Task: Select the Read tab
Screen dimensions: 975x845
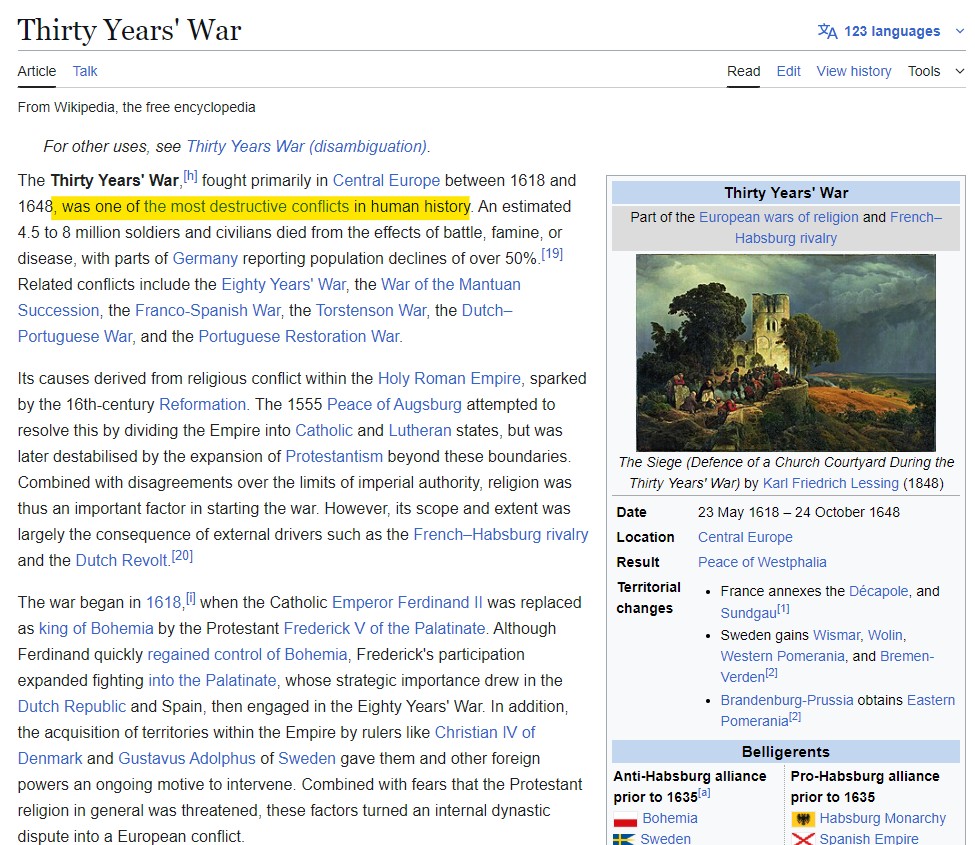Action: [743, 72]
